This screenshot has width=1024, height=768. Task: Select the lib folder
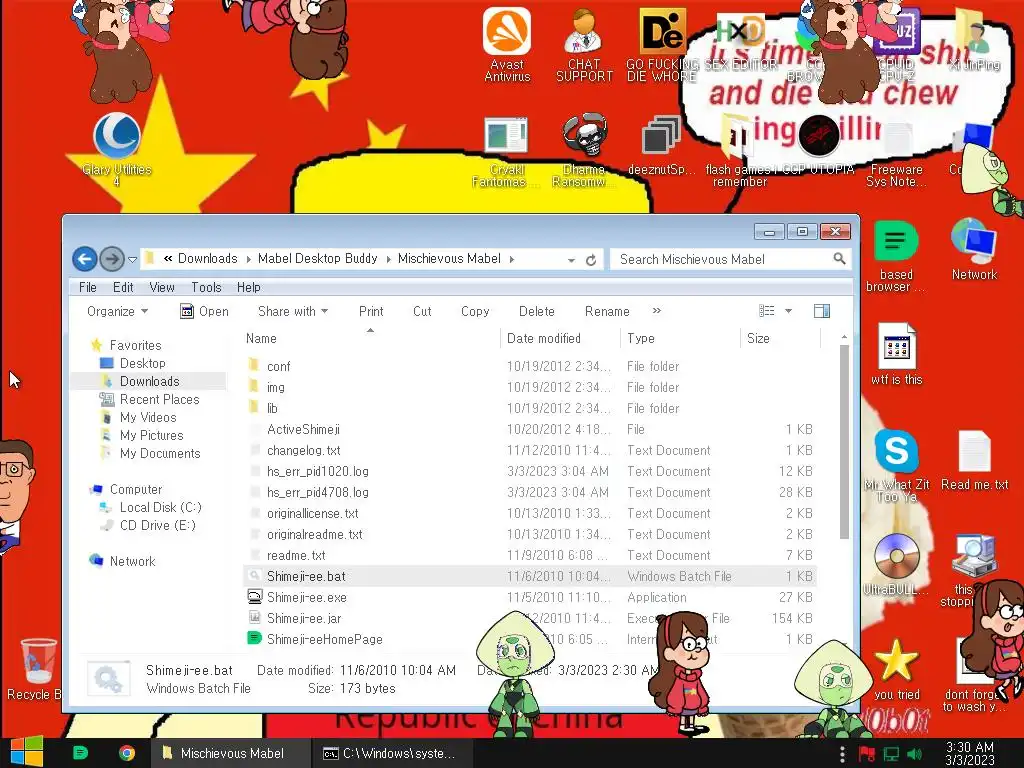(x=530, y=408)
